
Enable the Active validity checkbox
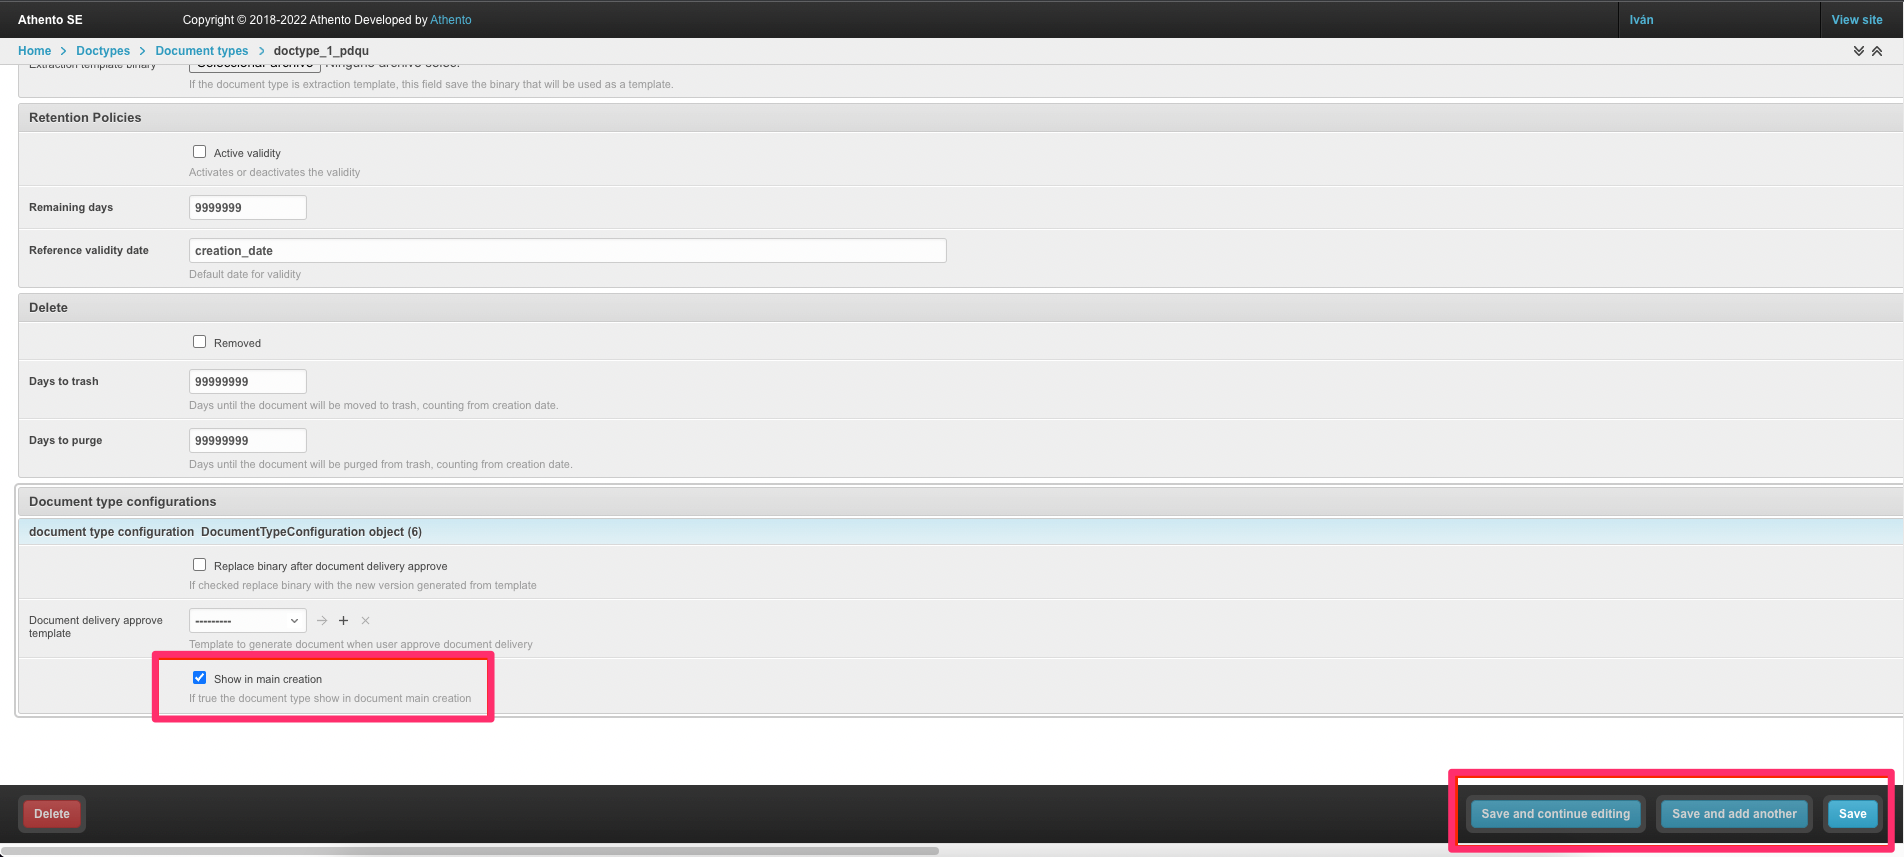[x=200, y=152]
